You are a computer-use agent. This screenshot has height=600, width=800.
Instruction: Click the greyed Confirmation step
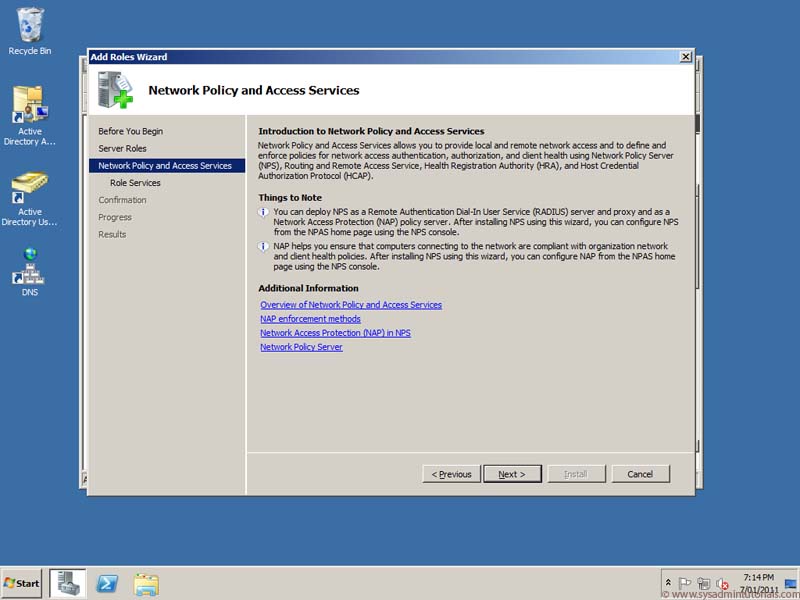click(x=122, y=200)
